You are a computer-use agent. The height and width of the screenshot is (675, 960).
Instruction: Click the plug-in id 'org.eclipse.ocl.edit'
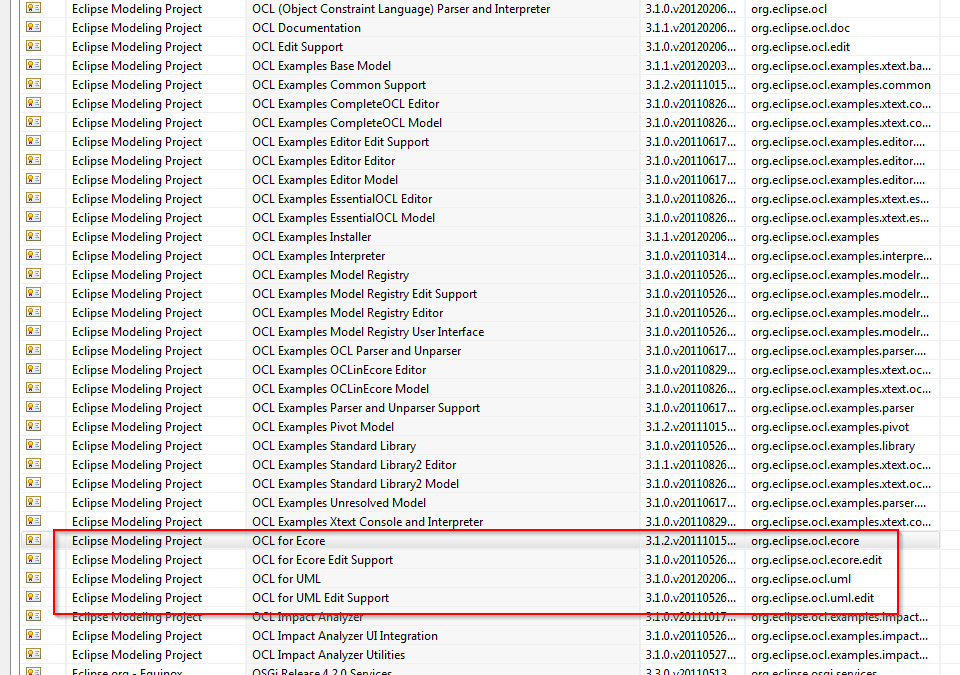pyautogui.click(x=800, y=47)
